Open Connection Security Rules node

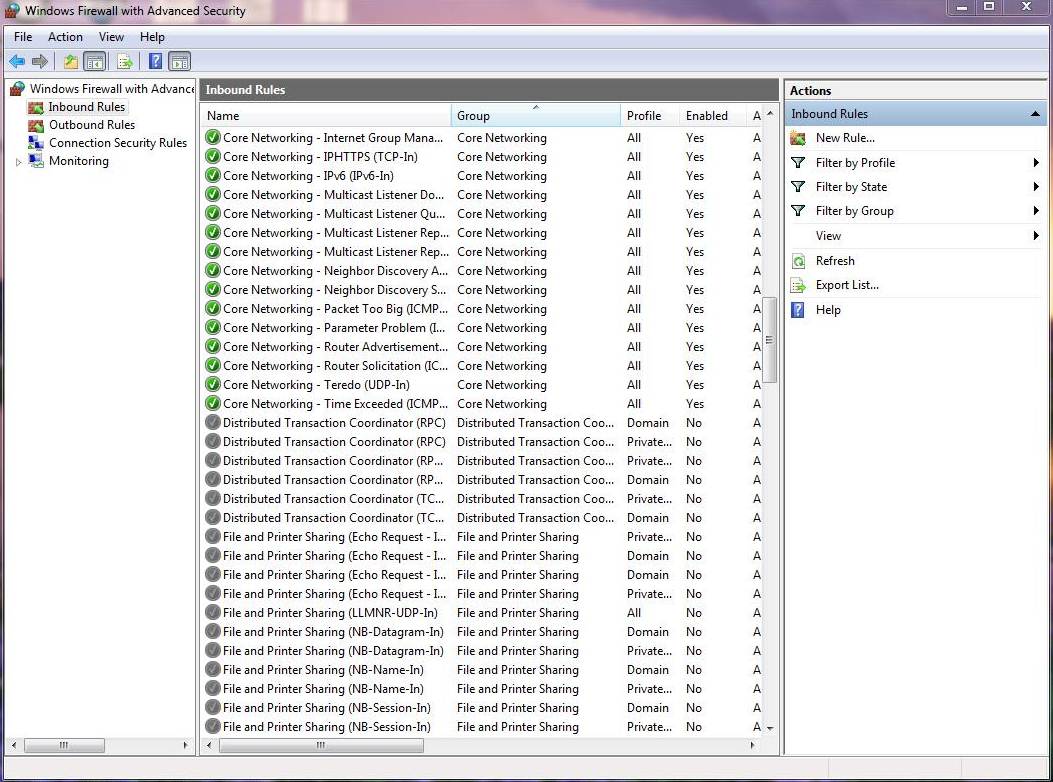coord(118,143)
